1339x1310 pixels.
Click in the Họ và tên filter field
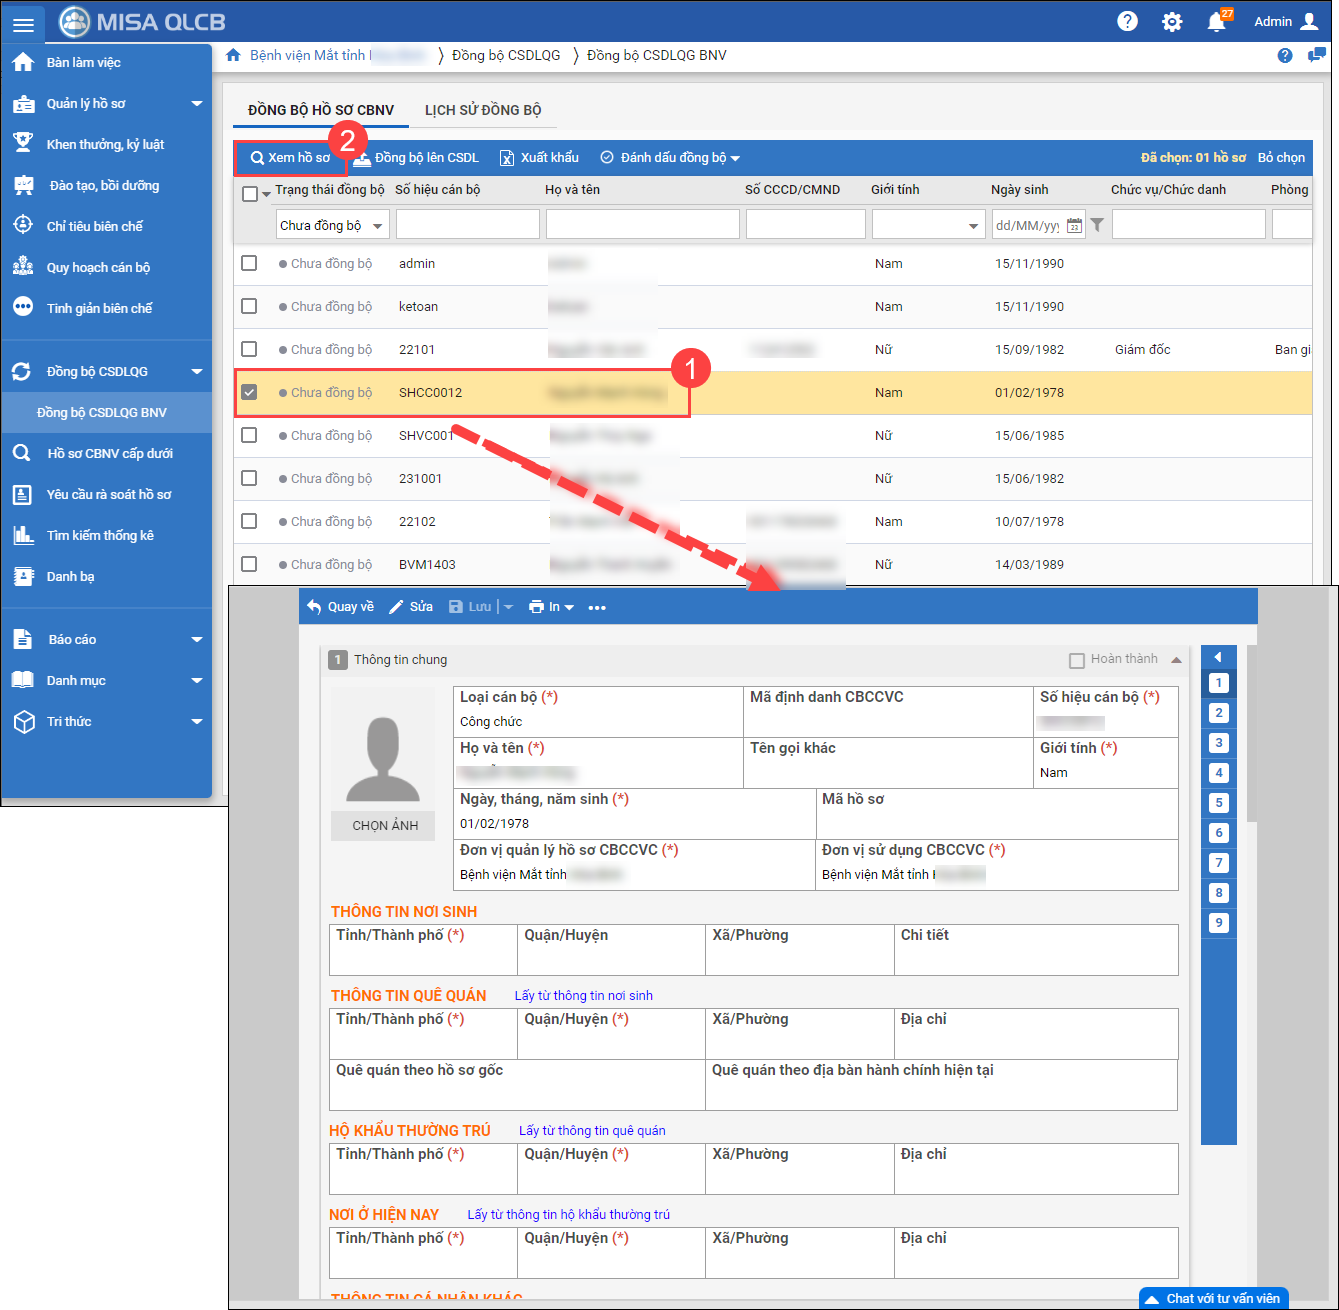[643, 224]
